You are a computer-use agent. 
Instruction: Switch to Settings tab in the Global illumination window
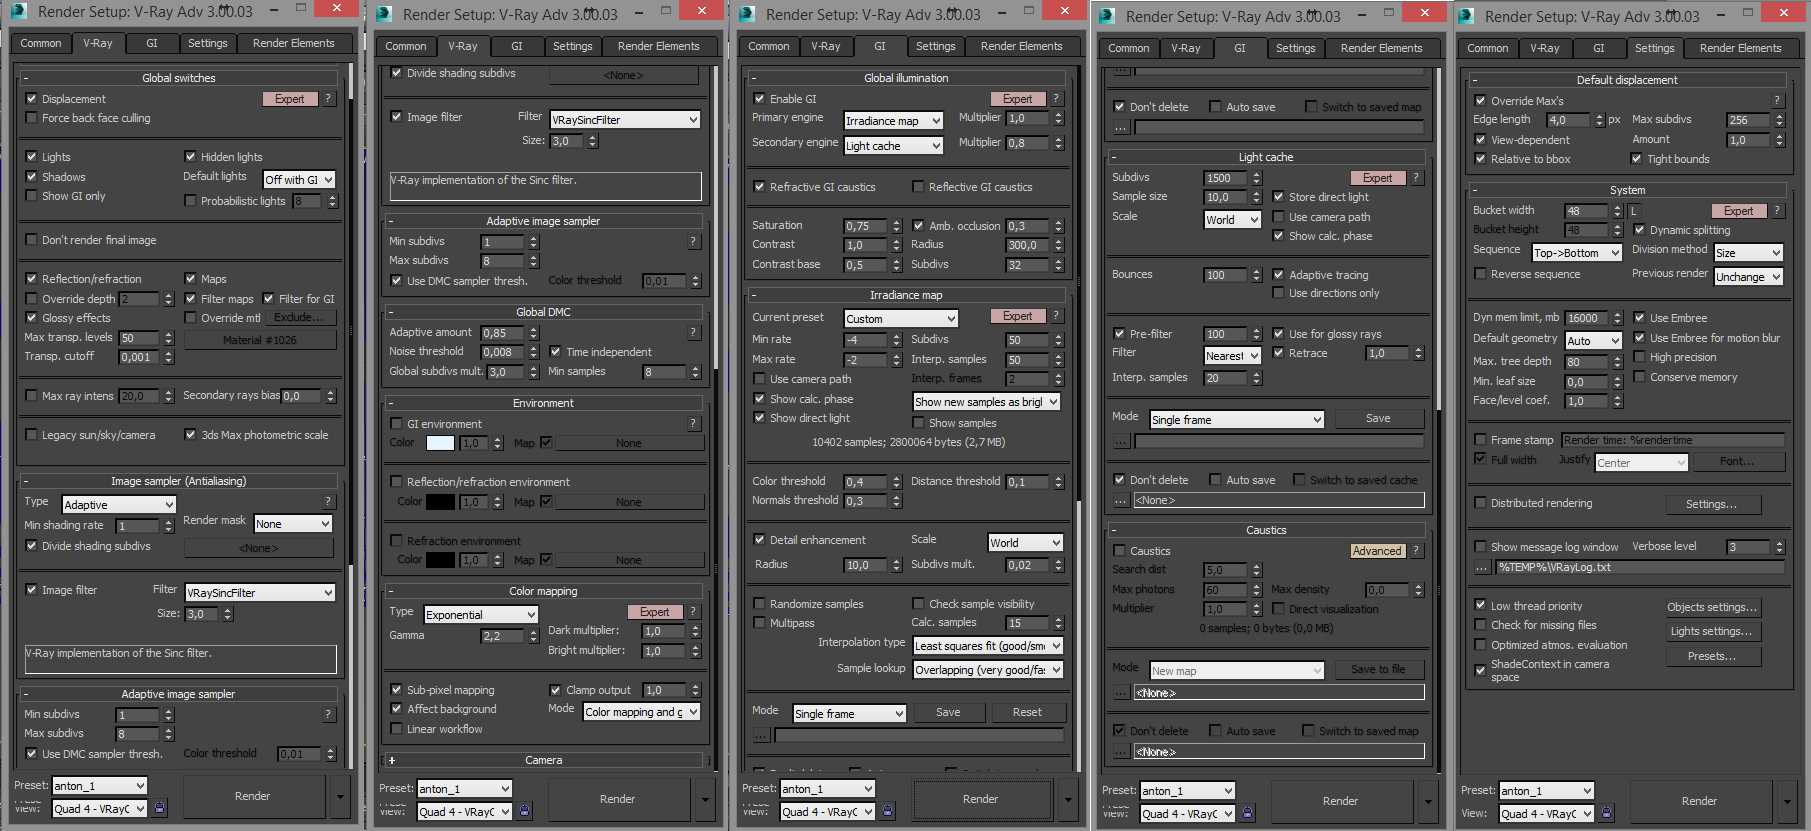936,46
